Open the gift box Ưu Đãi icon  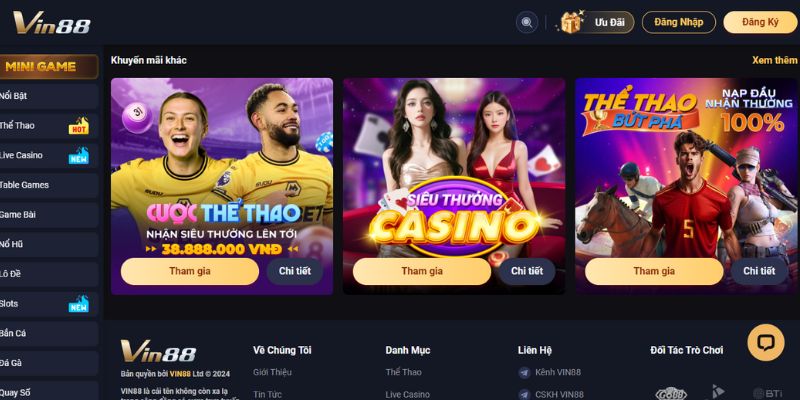[x=570, y=22]
